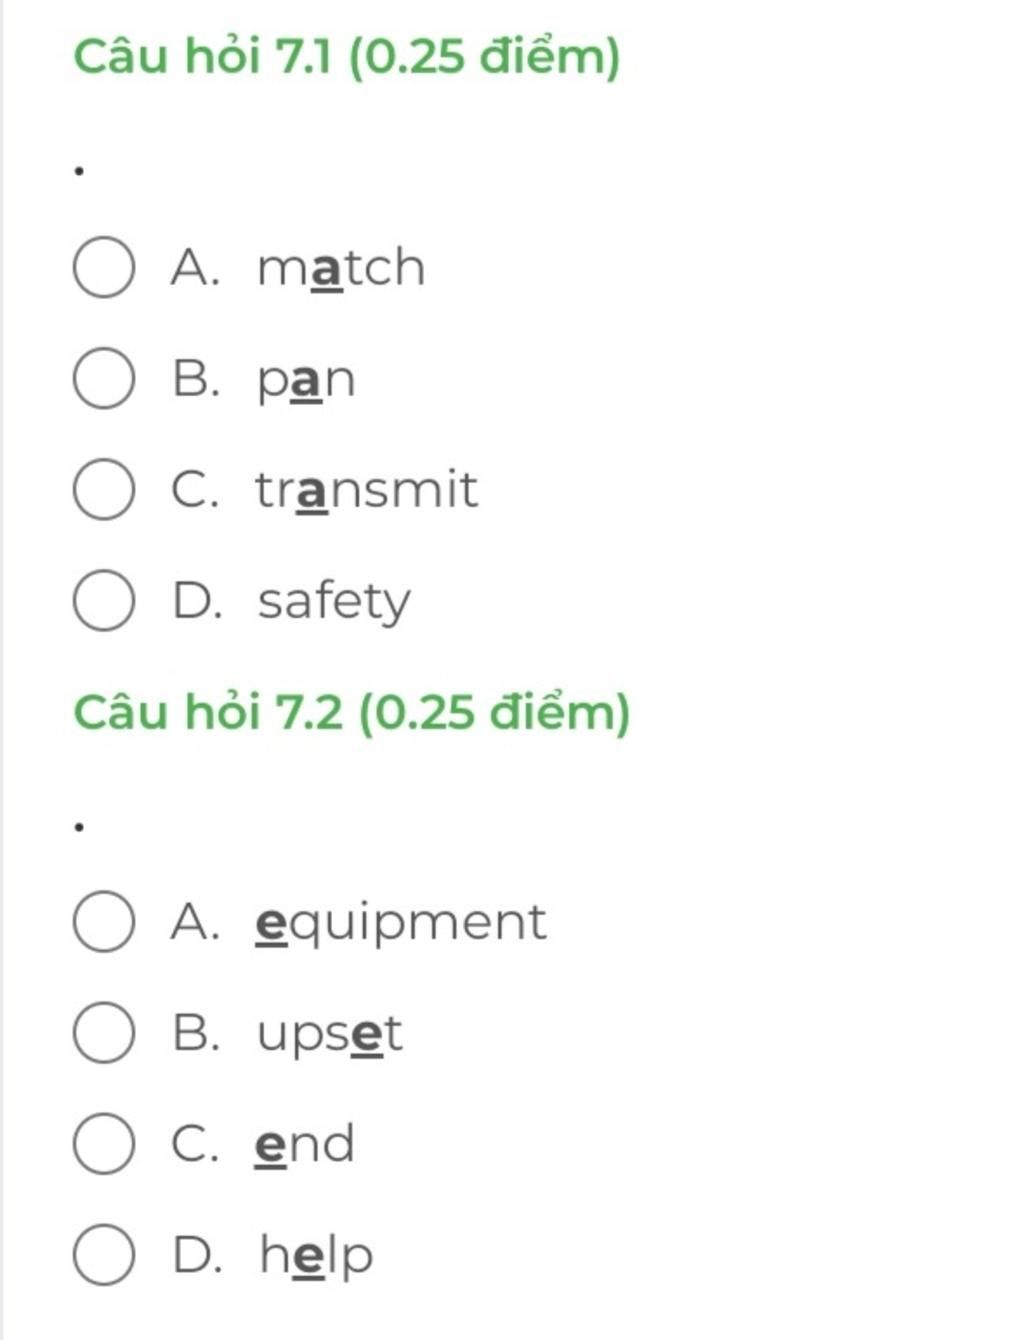1024x1340 pixels.
Task: Click the 'Câu hỏi 7.1 (0.25 điểm)' heading
Action: pyautogui.click(x=347, y=56)
